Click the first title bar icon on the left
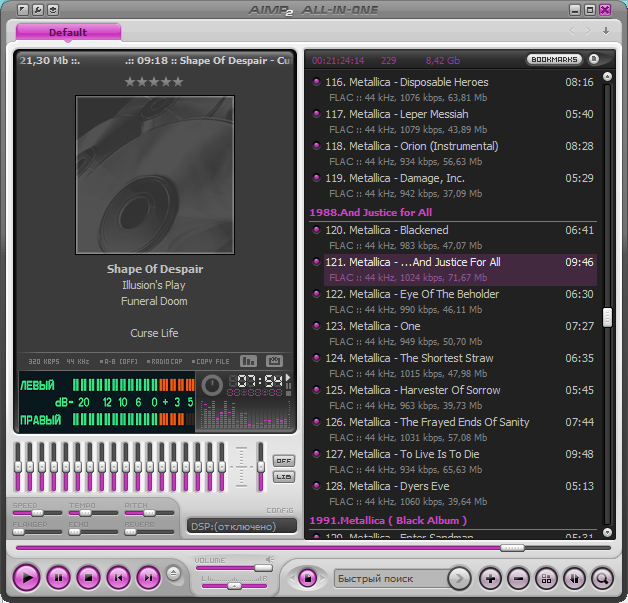 (23, 10)
